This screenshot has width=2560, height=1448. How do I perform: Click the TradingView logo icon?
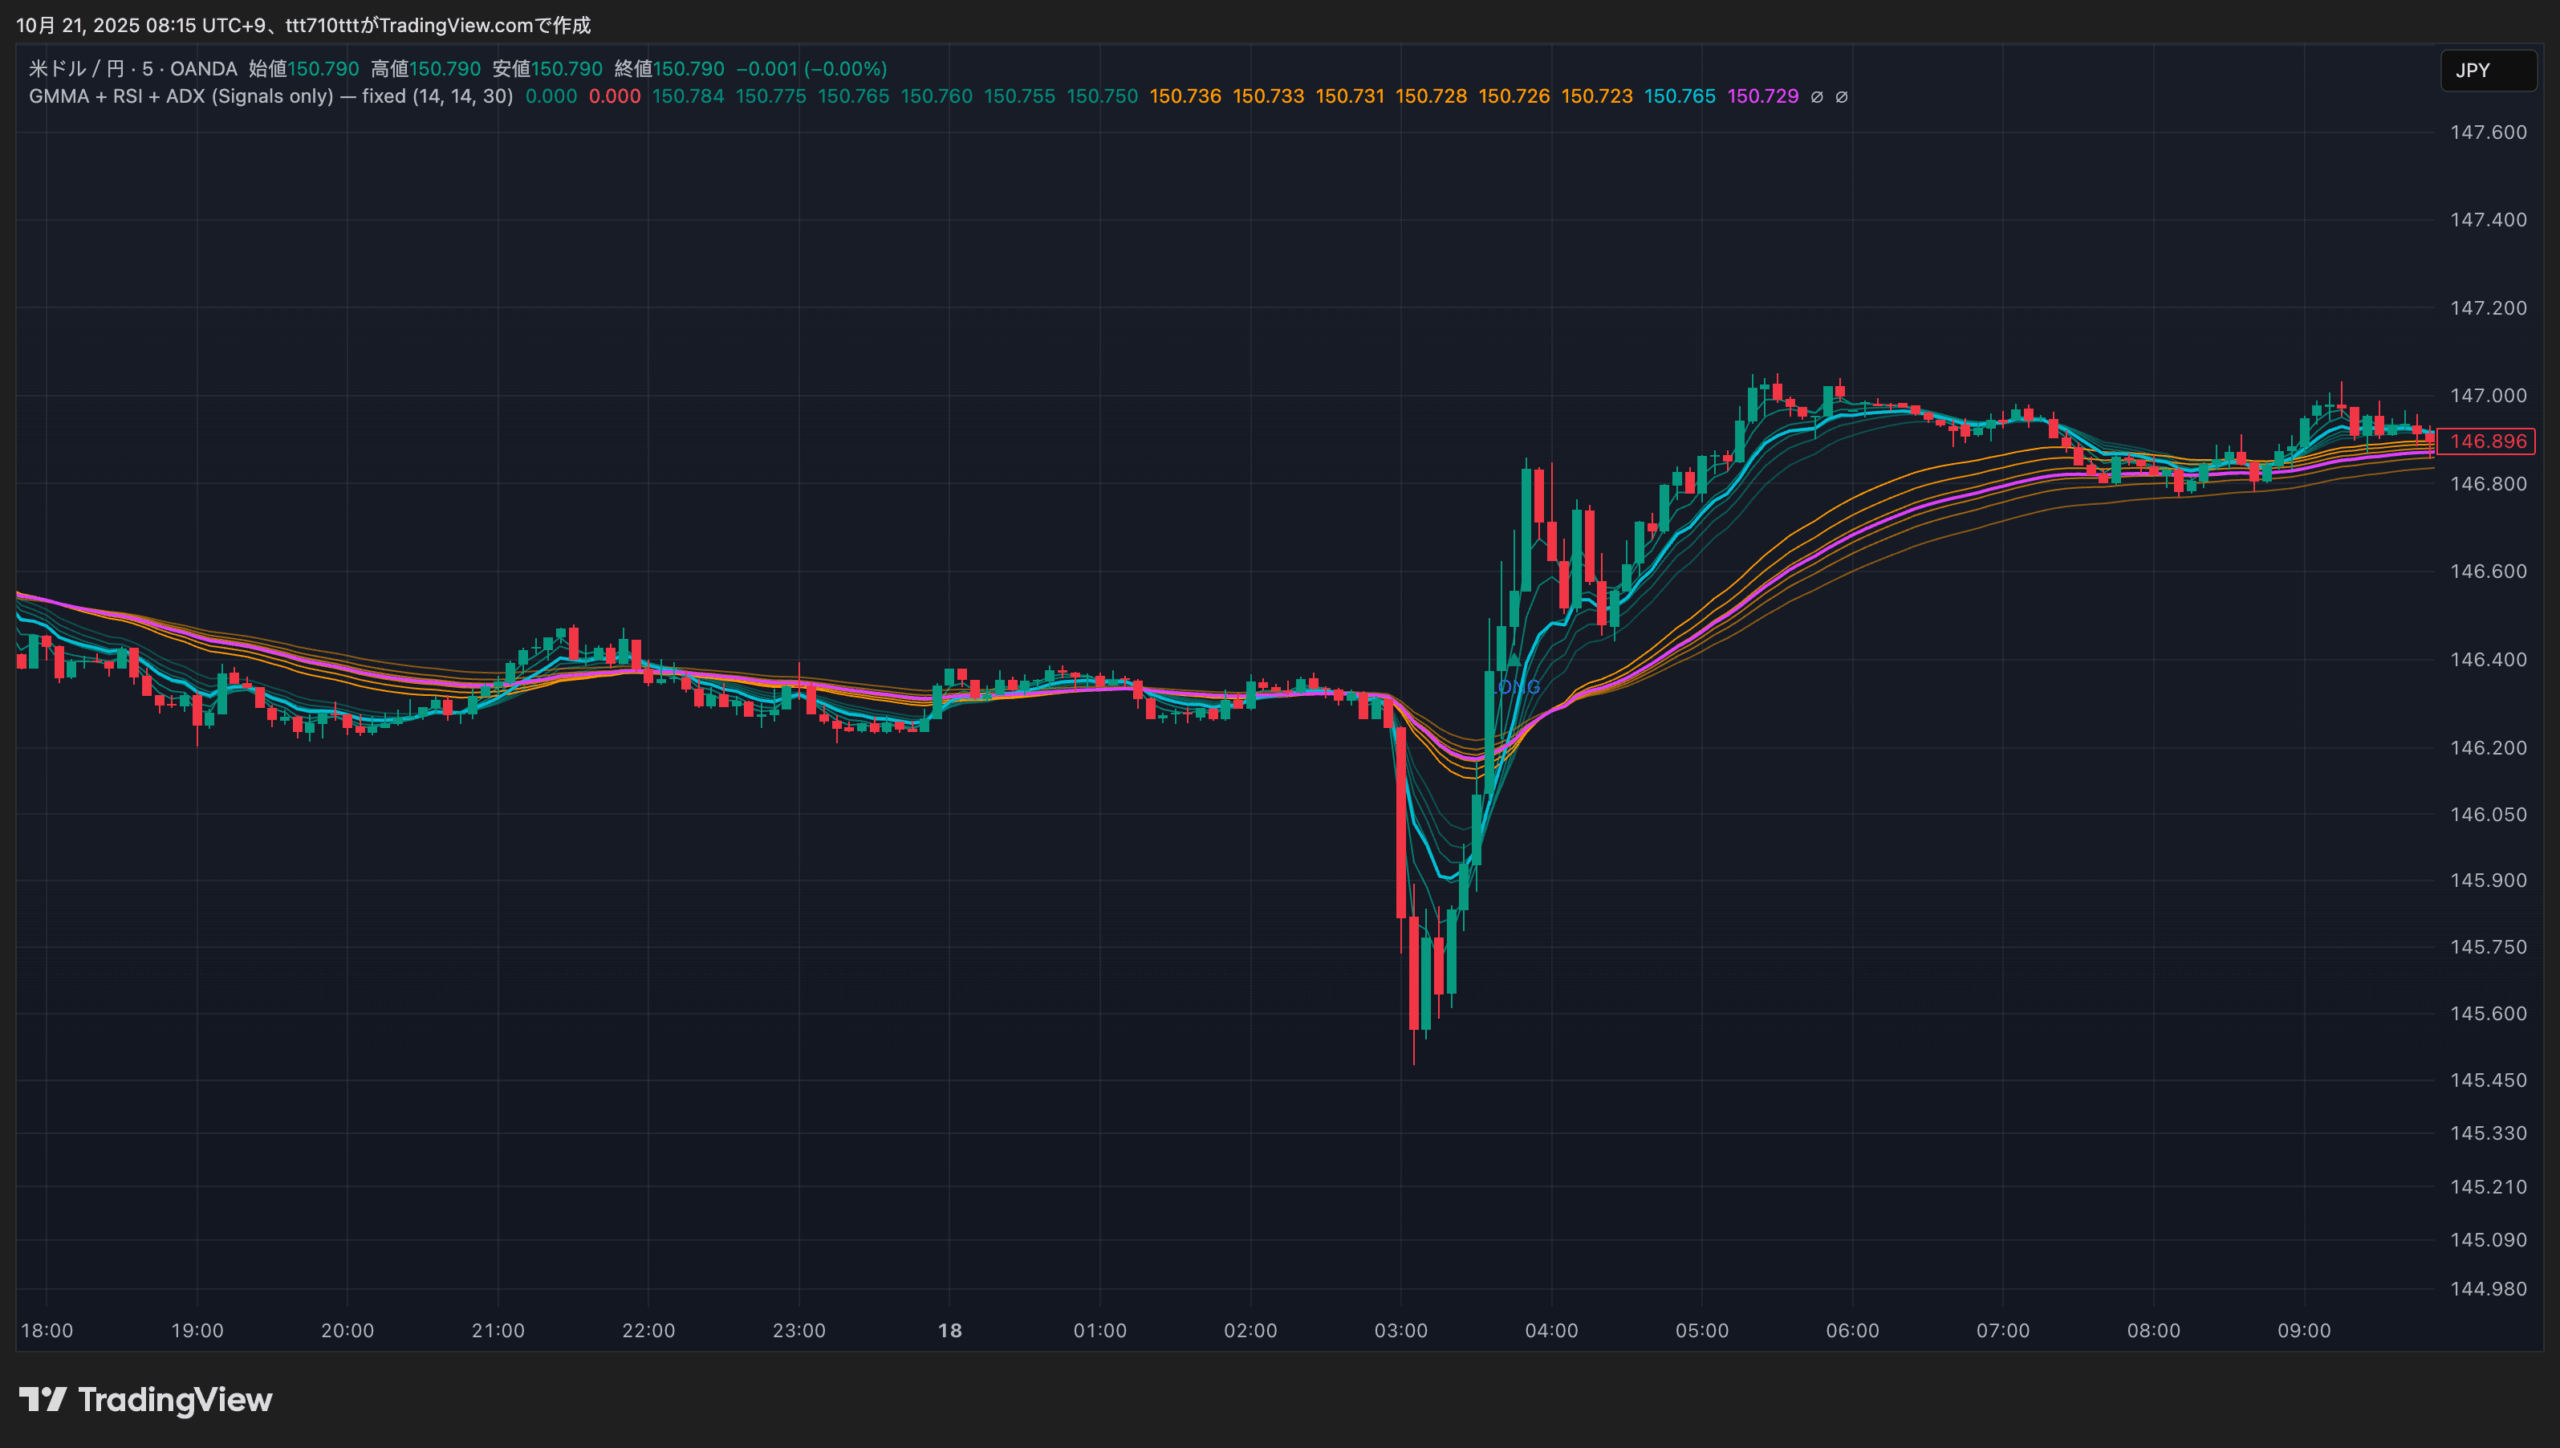(x=42, y=1399)
